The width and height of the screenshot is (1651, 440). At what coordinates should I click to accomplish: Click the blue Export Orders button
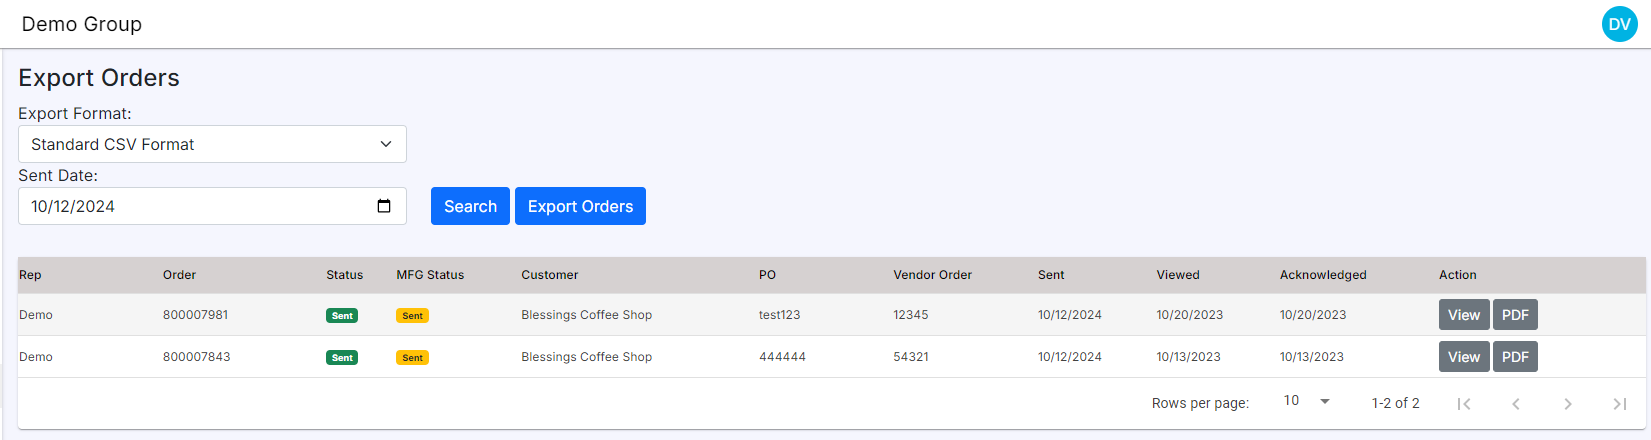pos(580,206)
